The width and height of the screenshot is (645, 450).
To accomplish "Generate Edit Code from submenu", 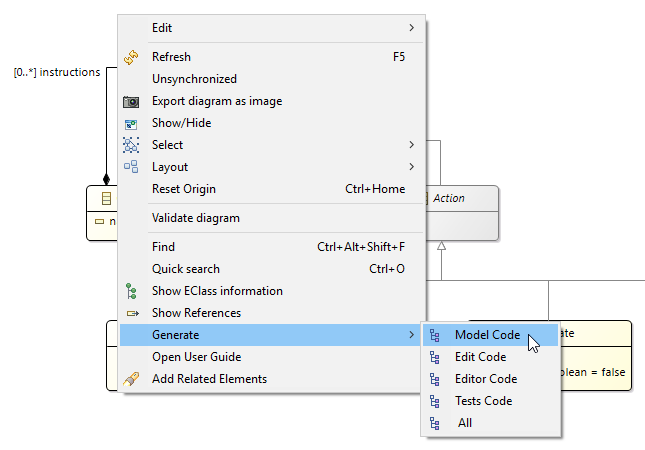I will click(x=480, y=357).
